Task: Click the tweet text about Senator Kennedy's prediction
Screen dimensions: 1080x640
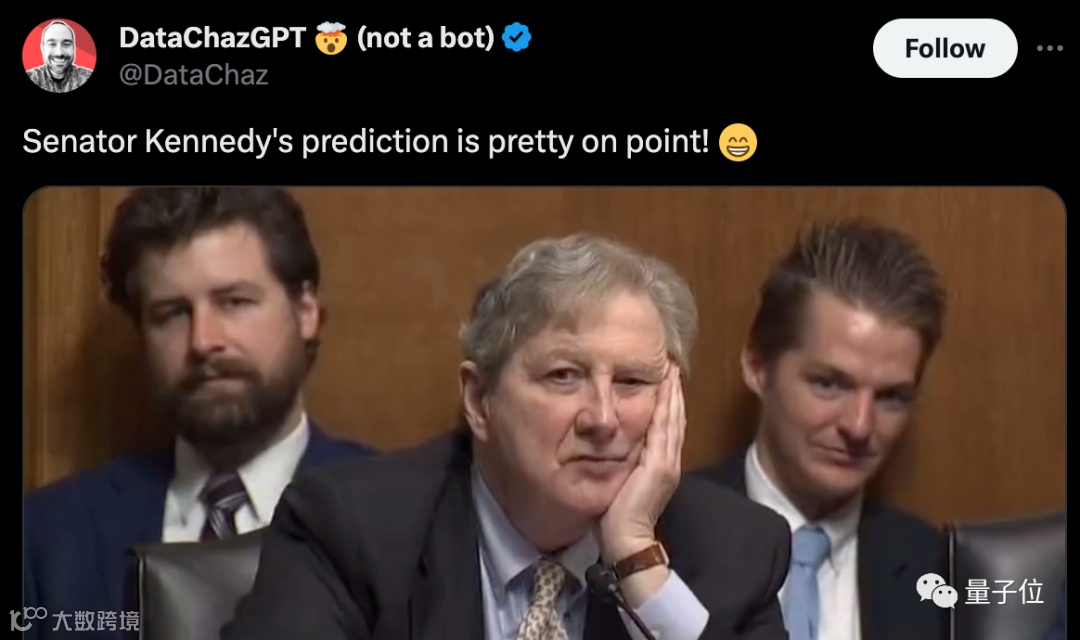Action: tap(366, 142)
